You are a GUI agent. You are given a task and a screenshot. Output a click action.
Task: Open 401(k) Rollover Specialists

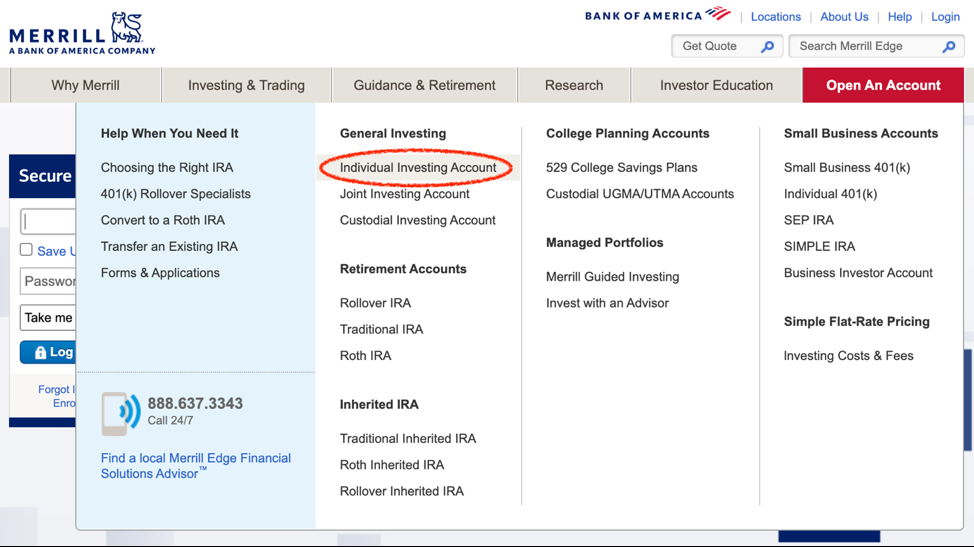click(x=176, y=194)
